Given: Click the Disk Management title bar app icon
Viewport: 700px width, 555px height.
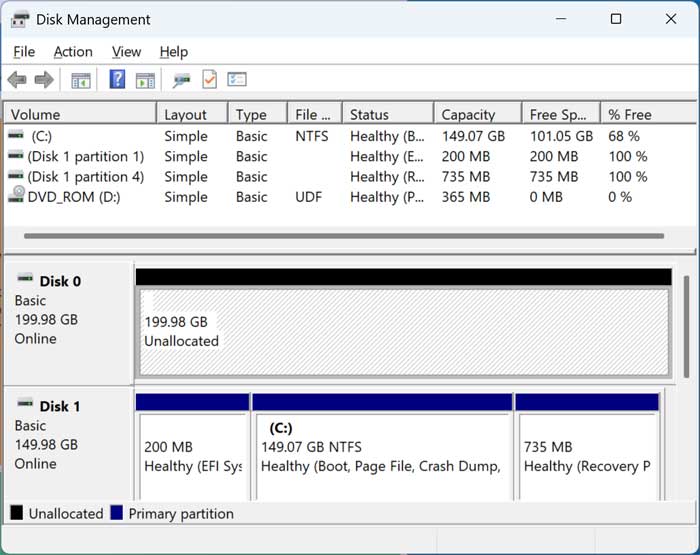Looking at the screenshot, I should click(20, 20).
